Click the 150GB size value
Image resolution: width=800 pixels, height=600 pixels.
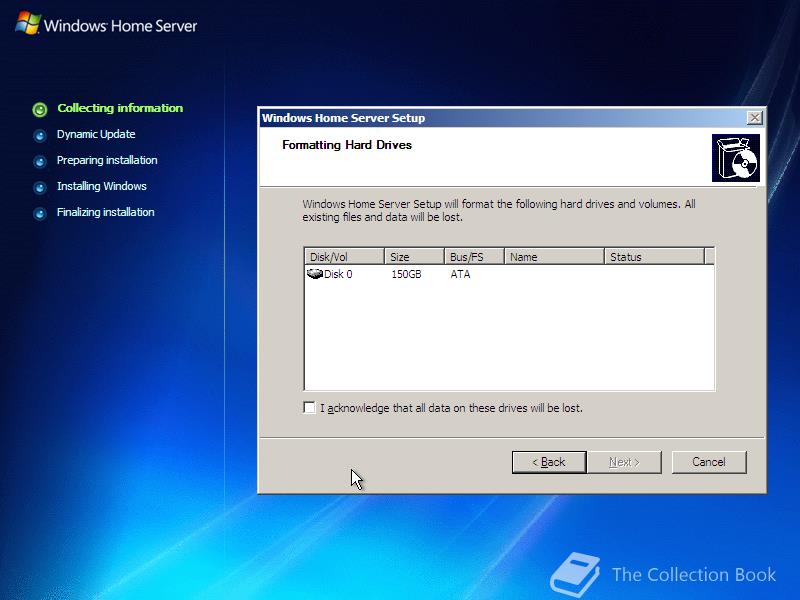[406, 274]
